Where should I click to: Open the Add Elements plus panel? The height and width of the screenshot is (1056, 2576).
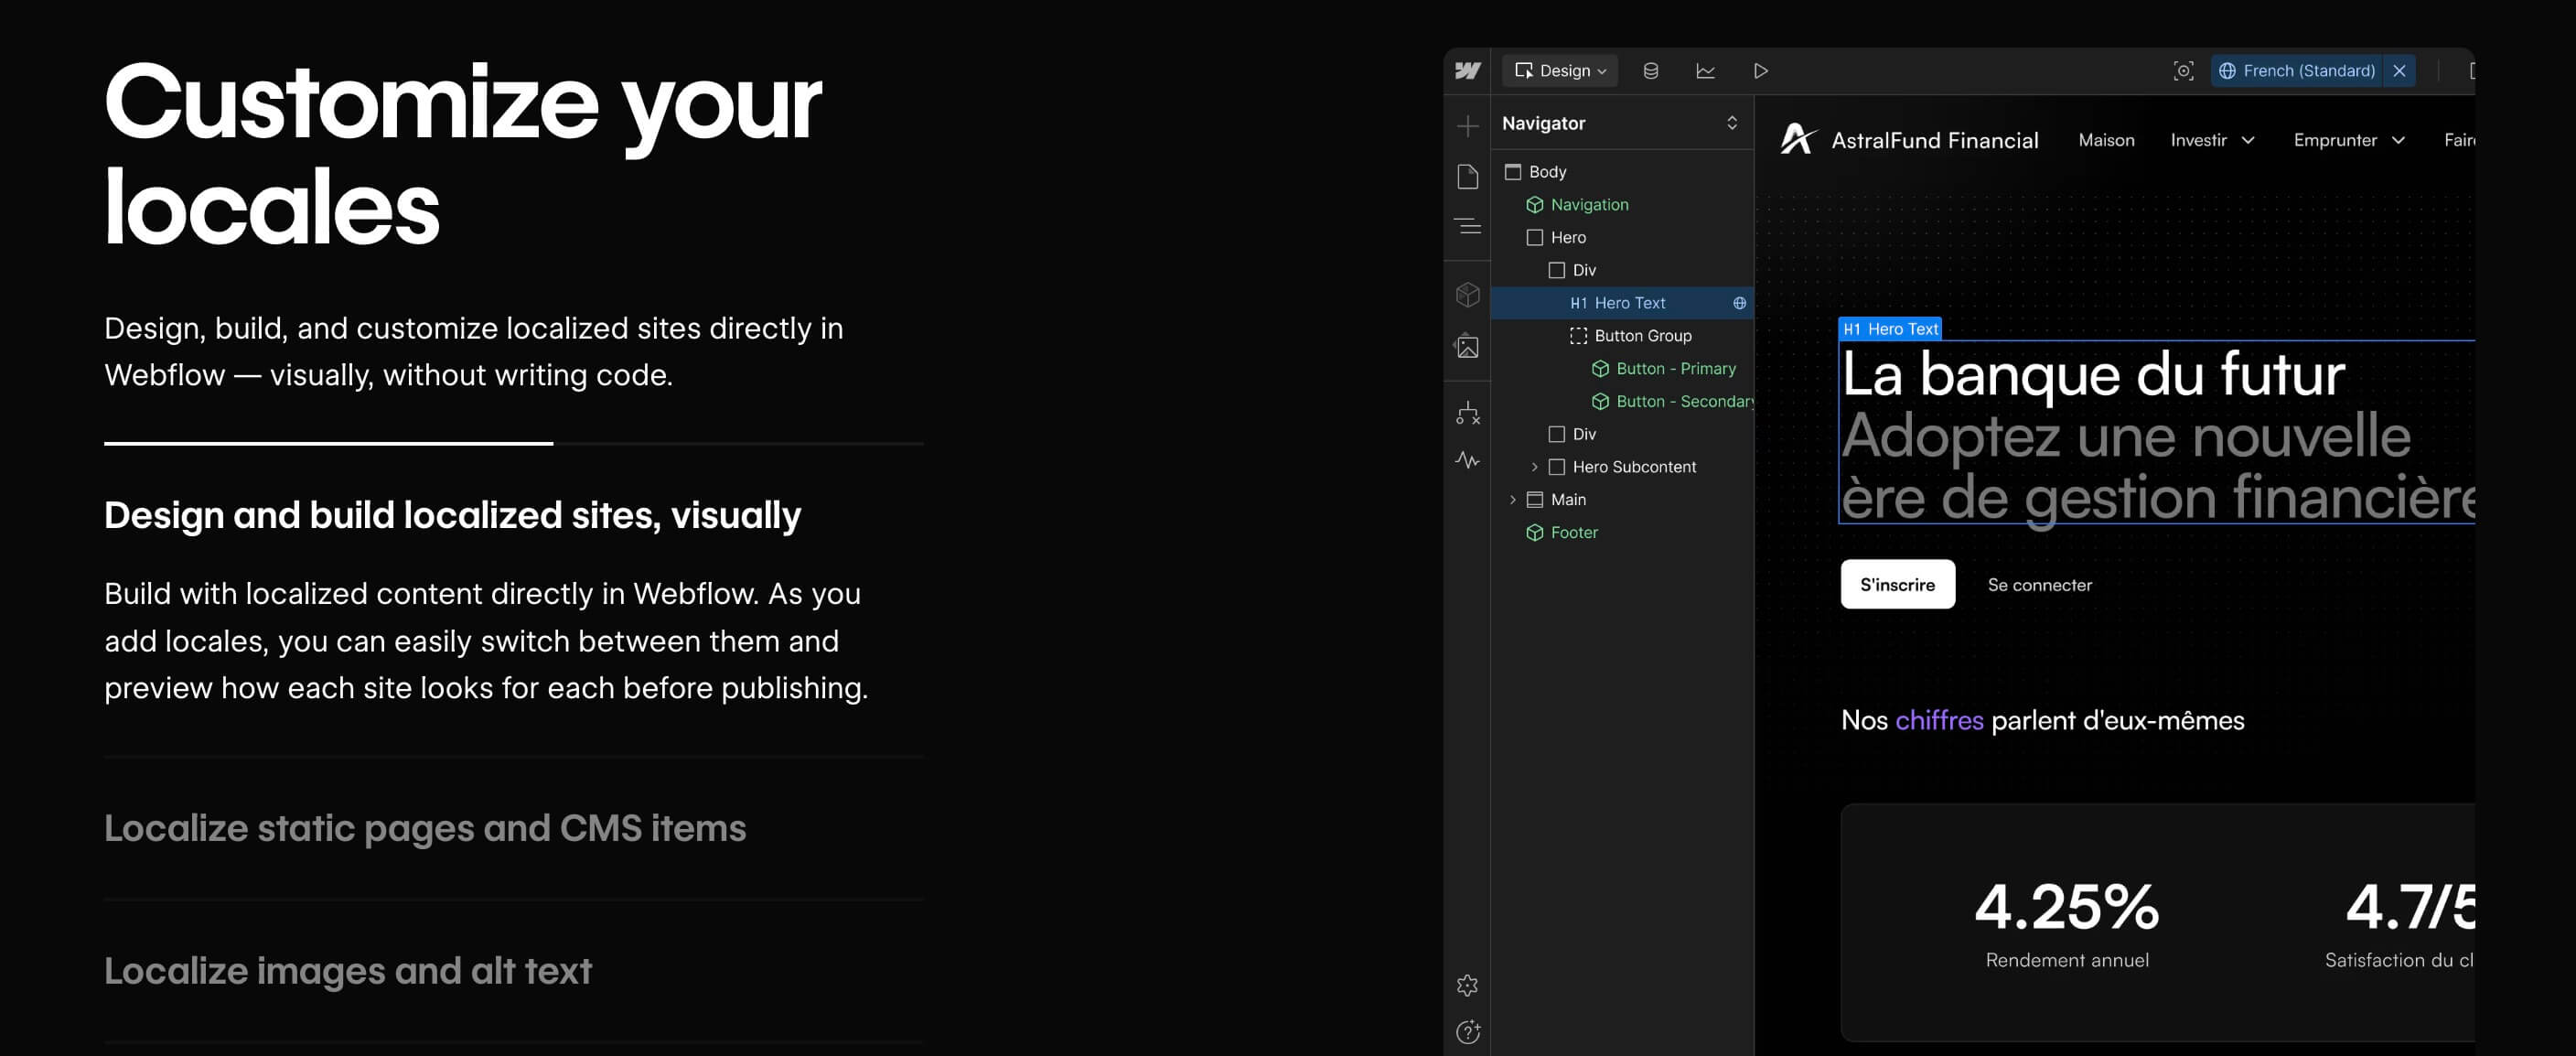[x=1467, y=125]
